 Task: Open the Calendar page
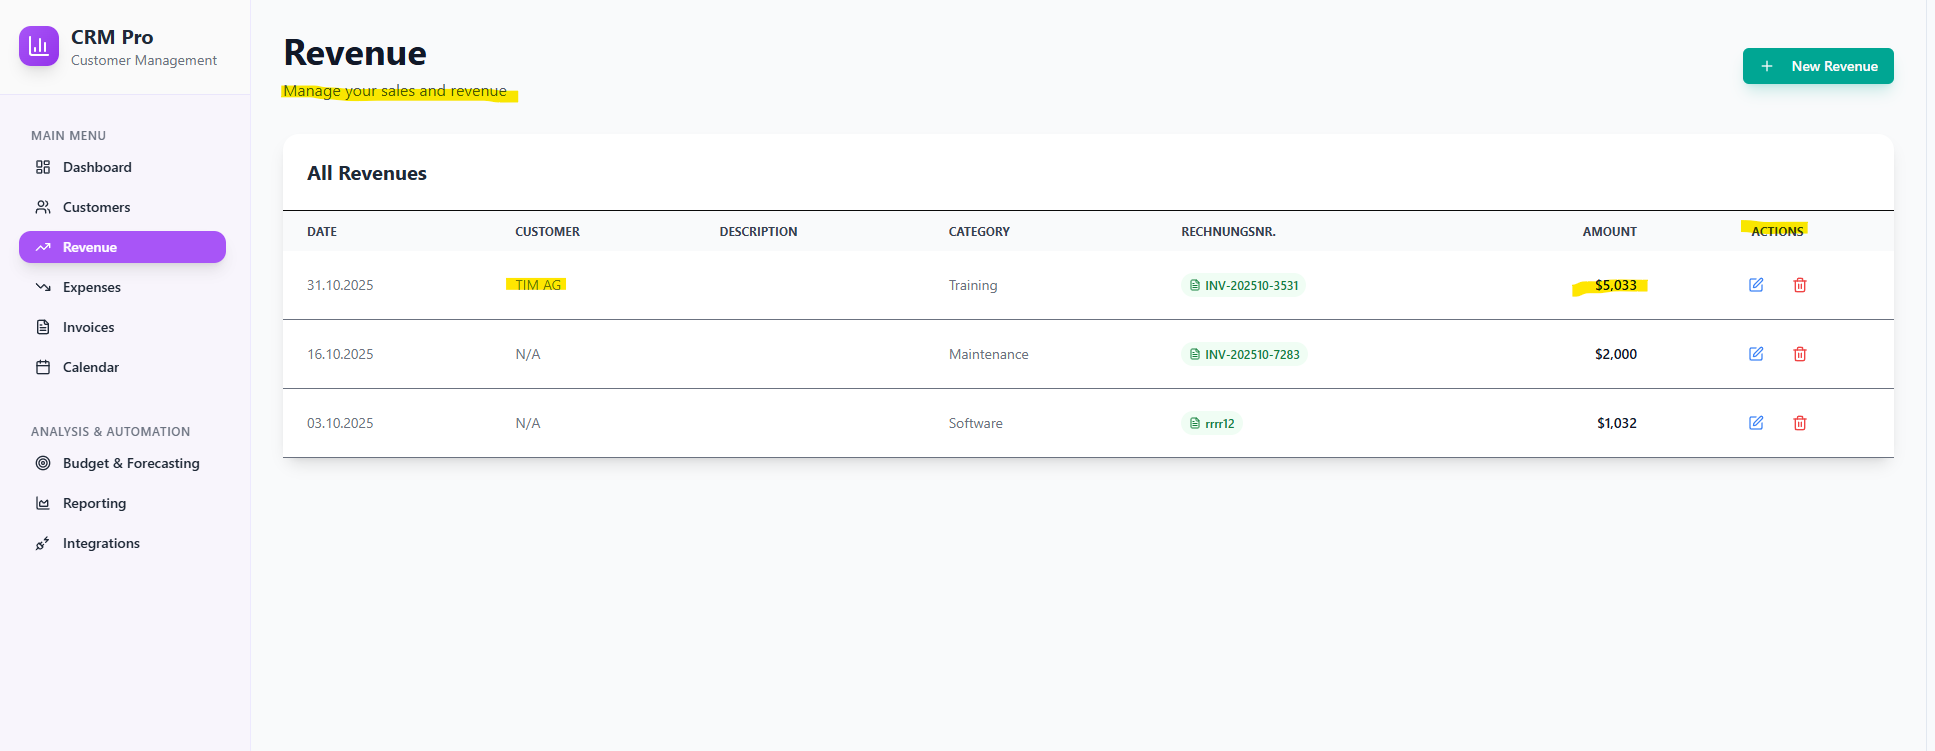pos(122,367)
